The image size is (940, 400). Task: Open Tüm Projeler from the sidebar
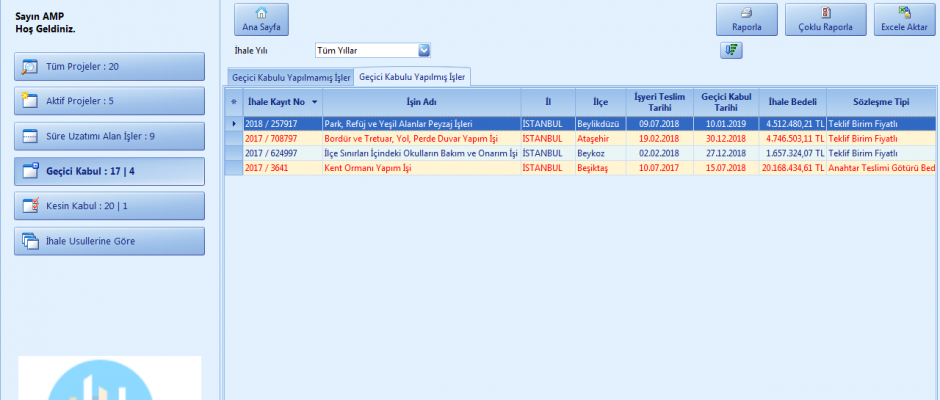point(110,67)
